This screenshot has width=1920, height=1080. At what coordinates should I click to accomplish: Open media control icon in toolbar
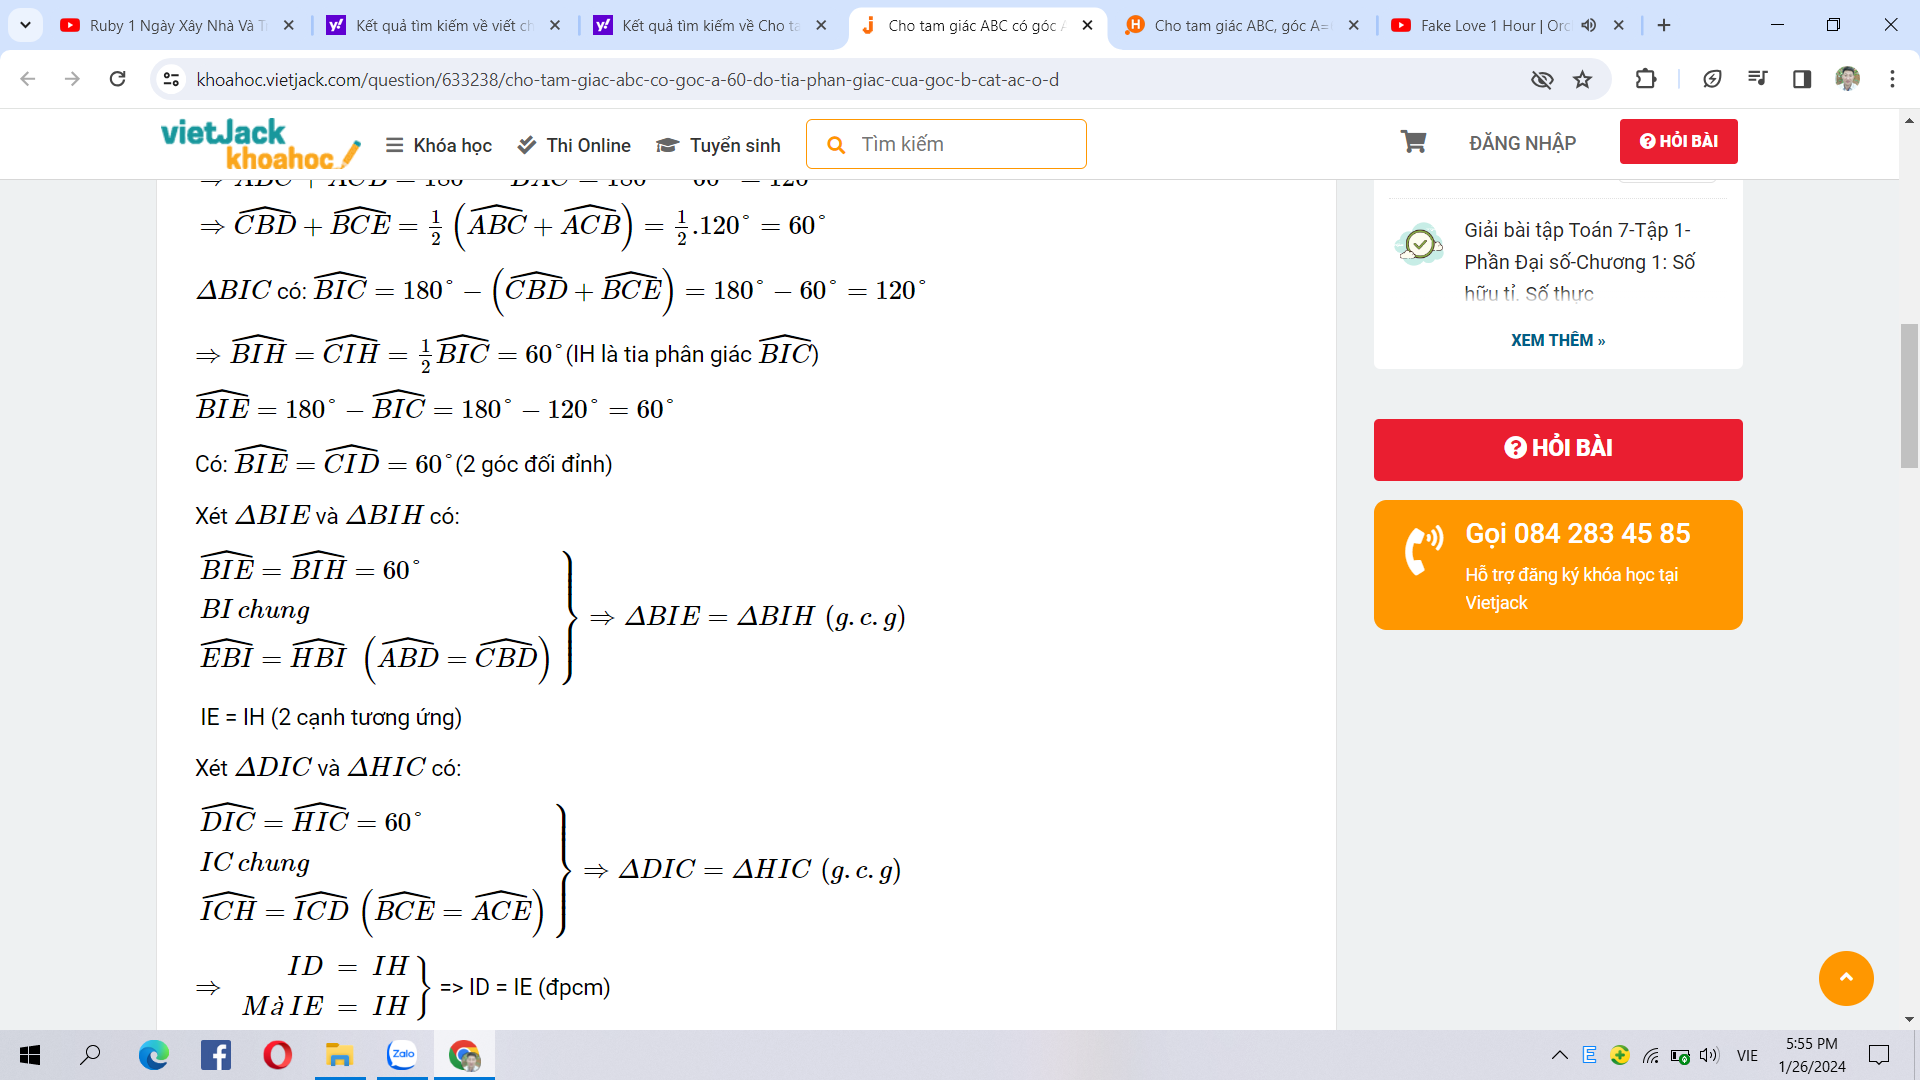click(x=1757, y=80)
